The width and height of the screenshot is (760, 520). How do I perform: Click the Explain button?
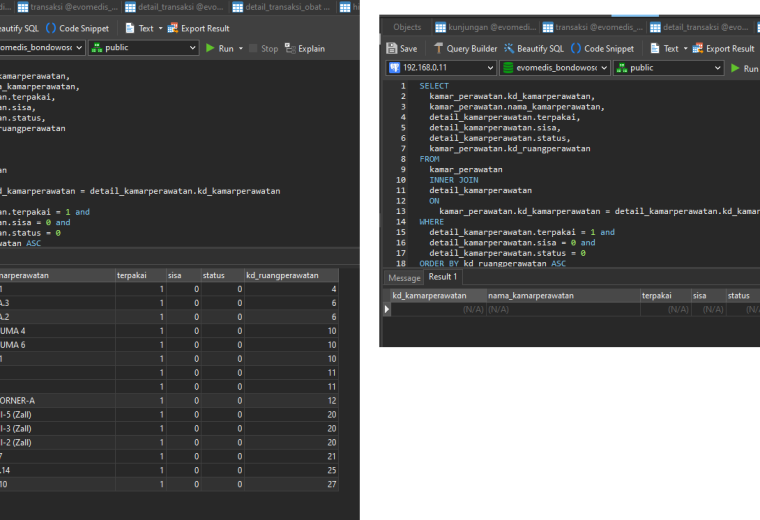point(305,48)
